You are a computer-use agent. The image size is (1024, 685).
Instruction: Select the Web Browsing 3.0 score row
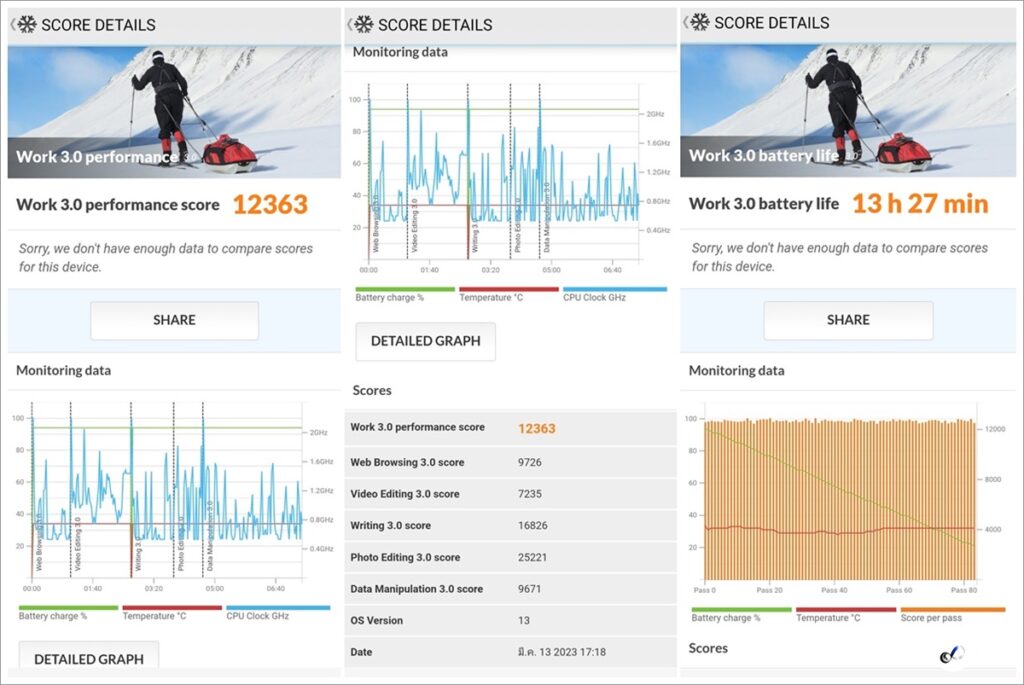tap(510, 462)
